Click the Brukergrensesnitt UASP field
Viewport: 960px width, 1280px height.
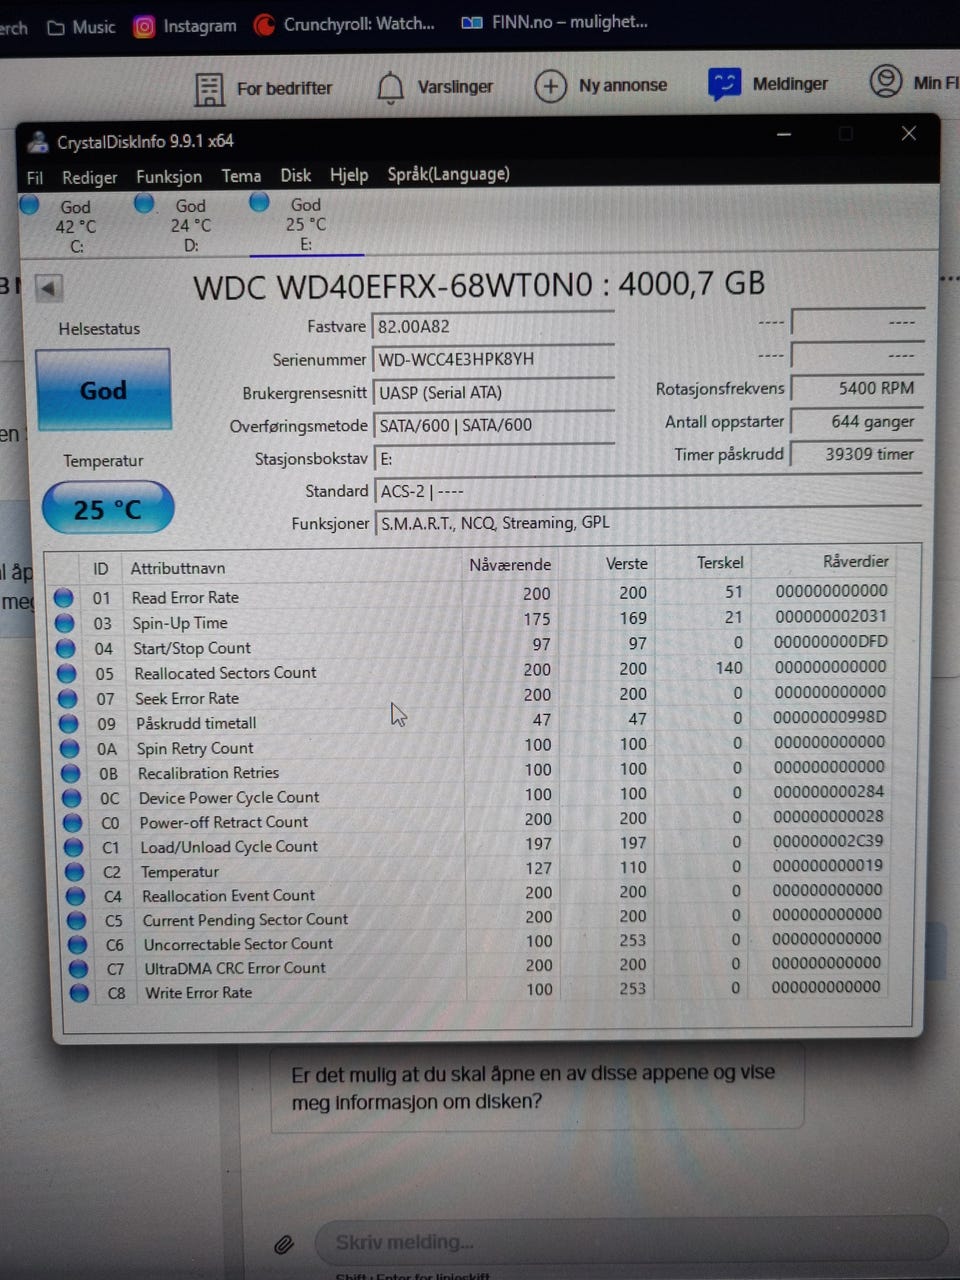coord(493,392)
